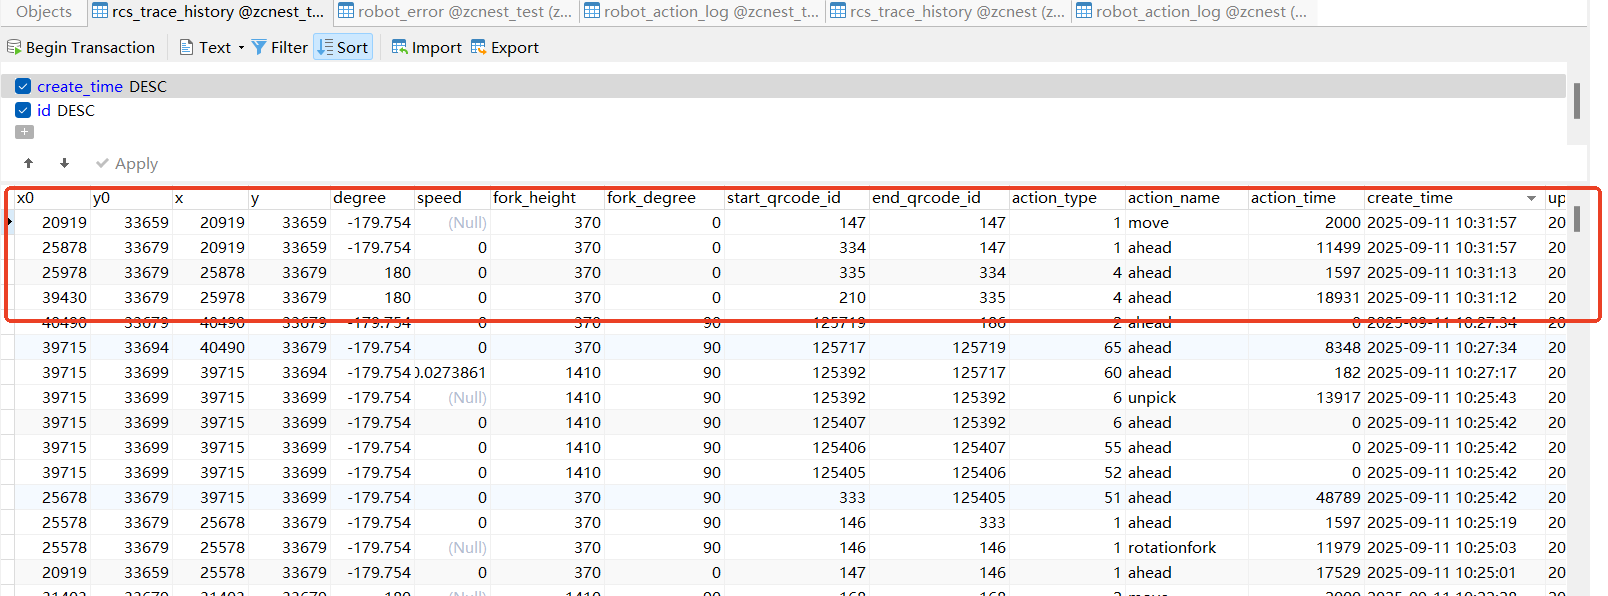Uncheck the id sort checkbox

coord(23,110)
